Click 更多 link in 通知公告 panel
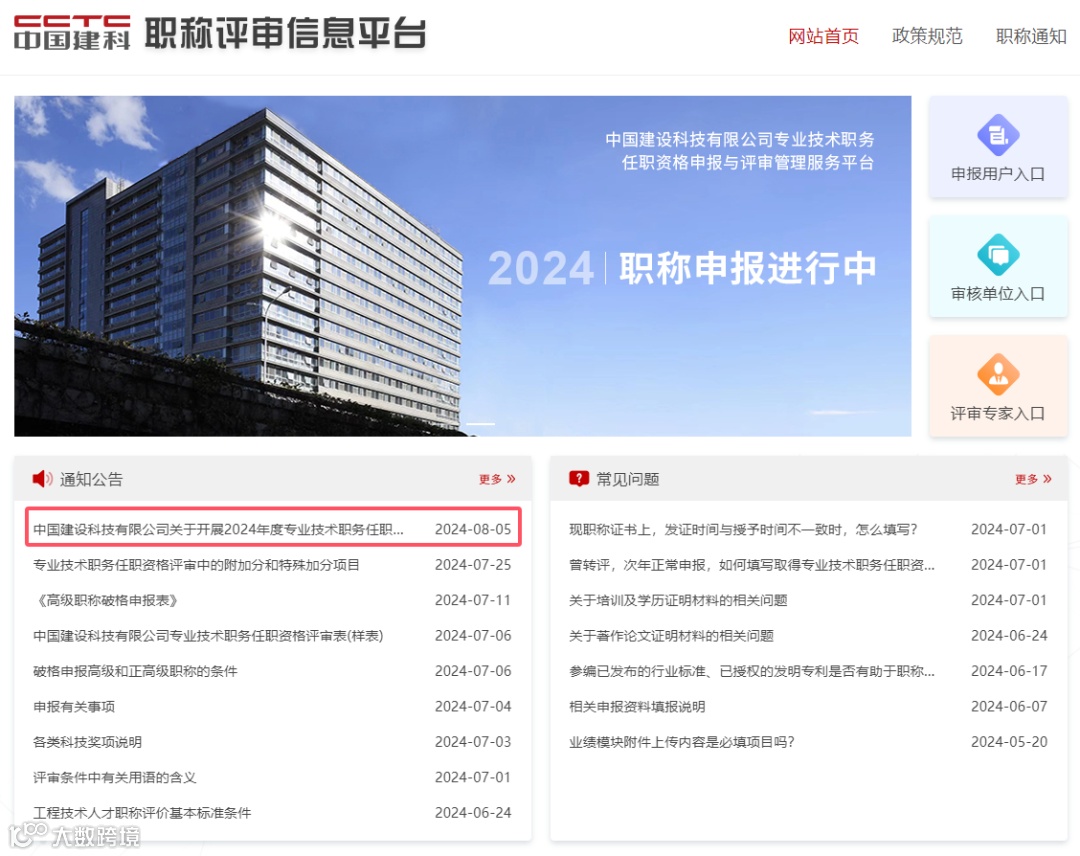Viewport: 1080px width, 856px height. [497, 479]
